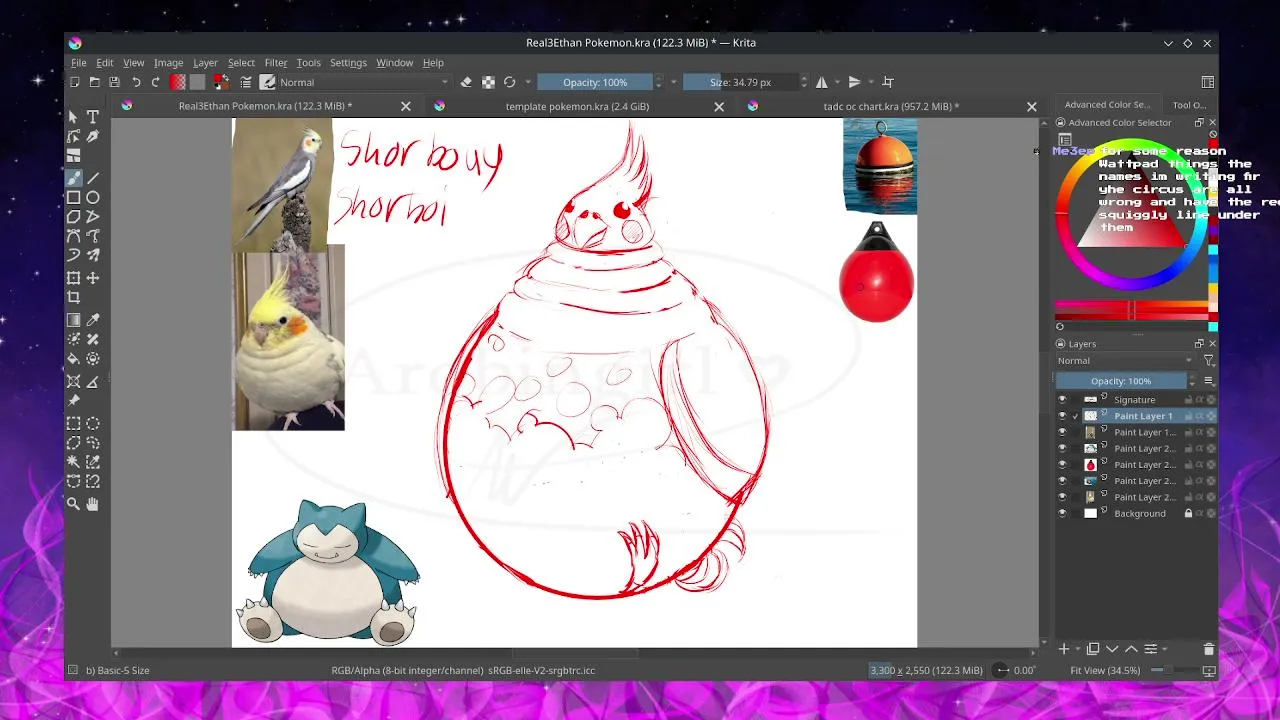Select the Pan hand tool

(x=93, y=505)
